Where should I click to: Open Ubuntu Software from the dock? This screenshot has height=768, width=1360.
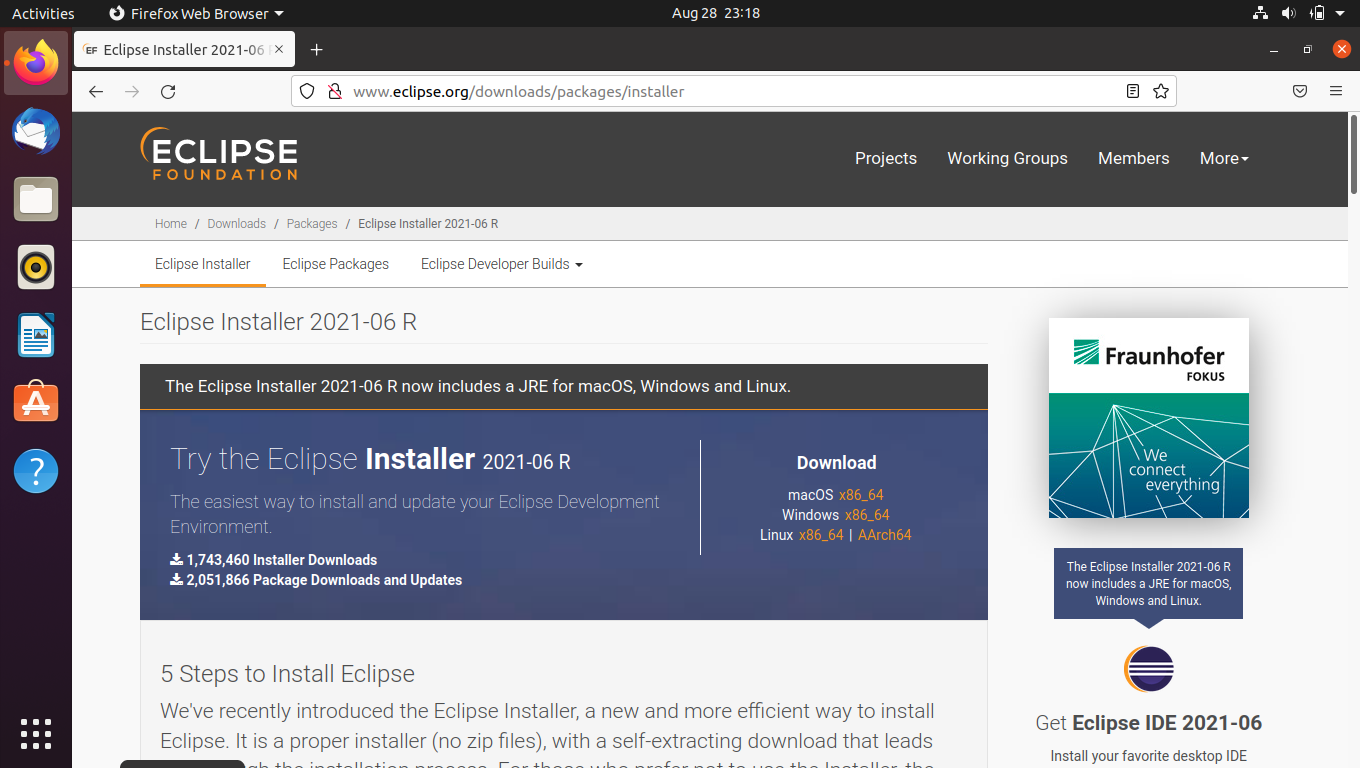35,402
